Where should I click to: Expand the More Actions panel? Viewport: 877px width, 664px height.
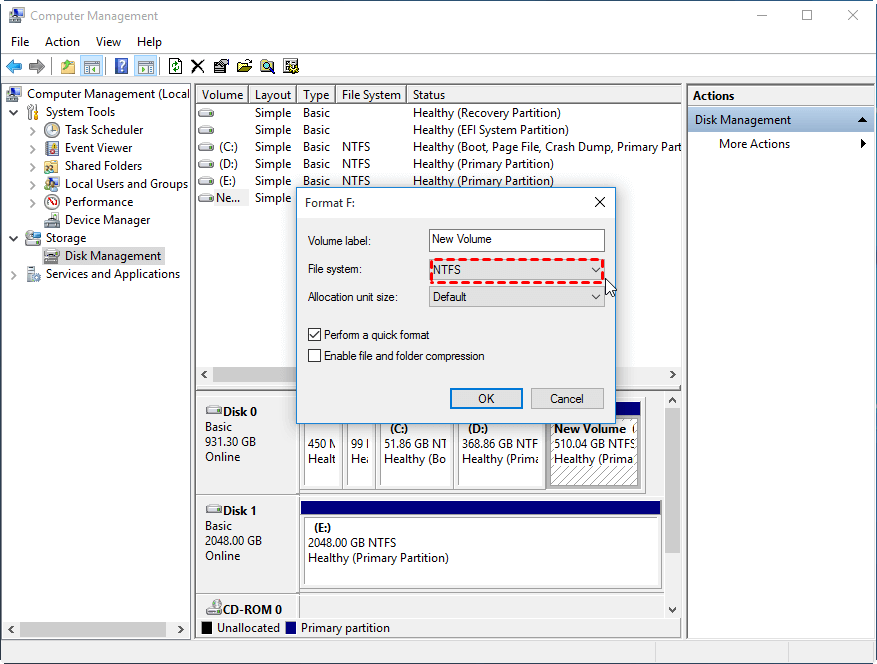point(865,143)
